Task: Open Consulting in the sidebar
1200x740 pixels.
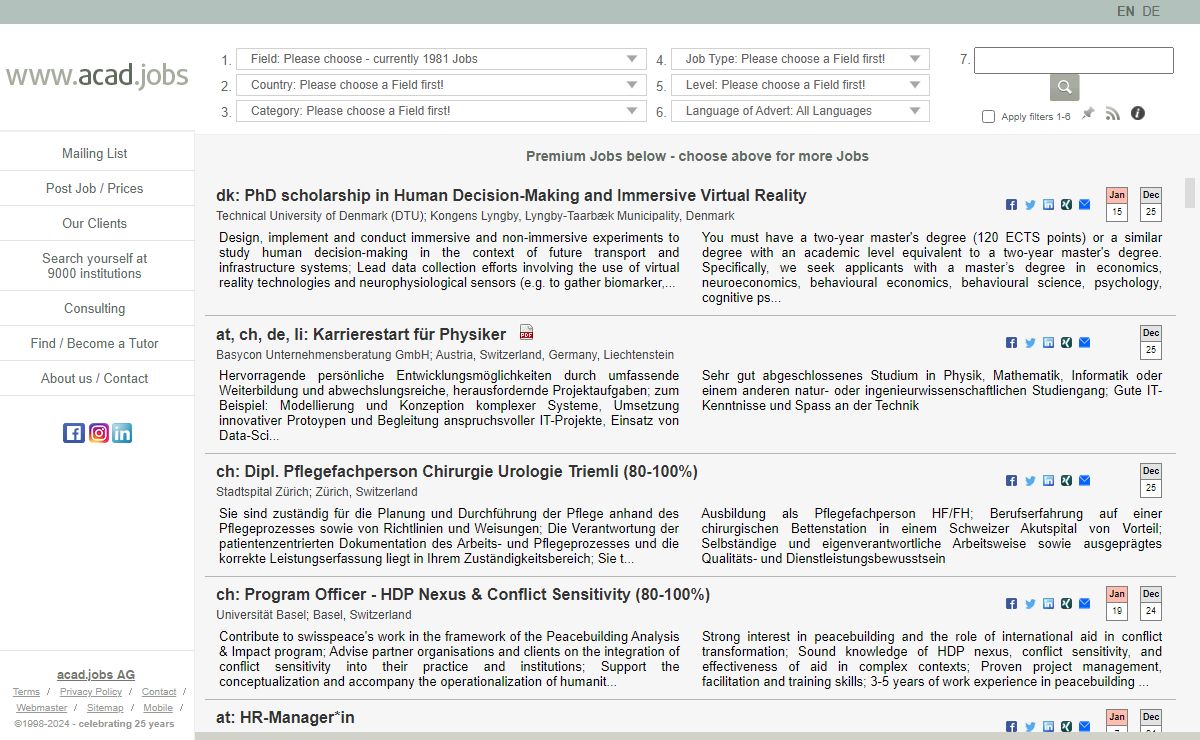Action: (x=95, y=308)
